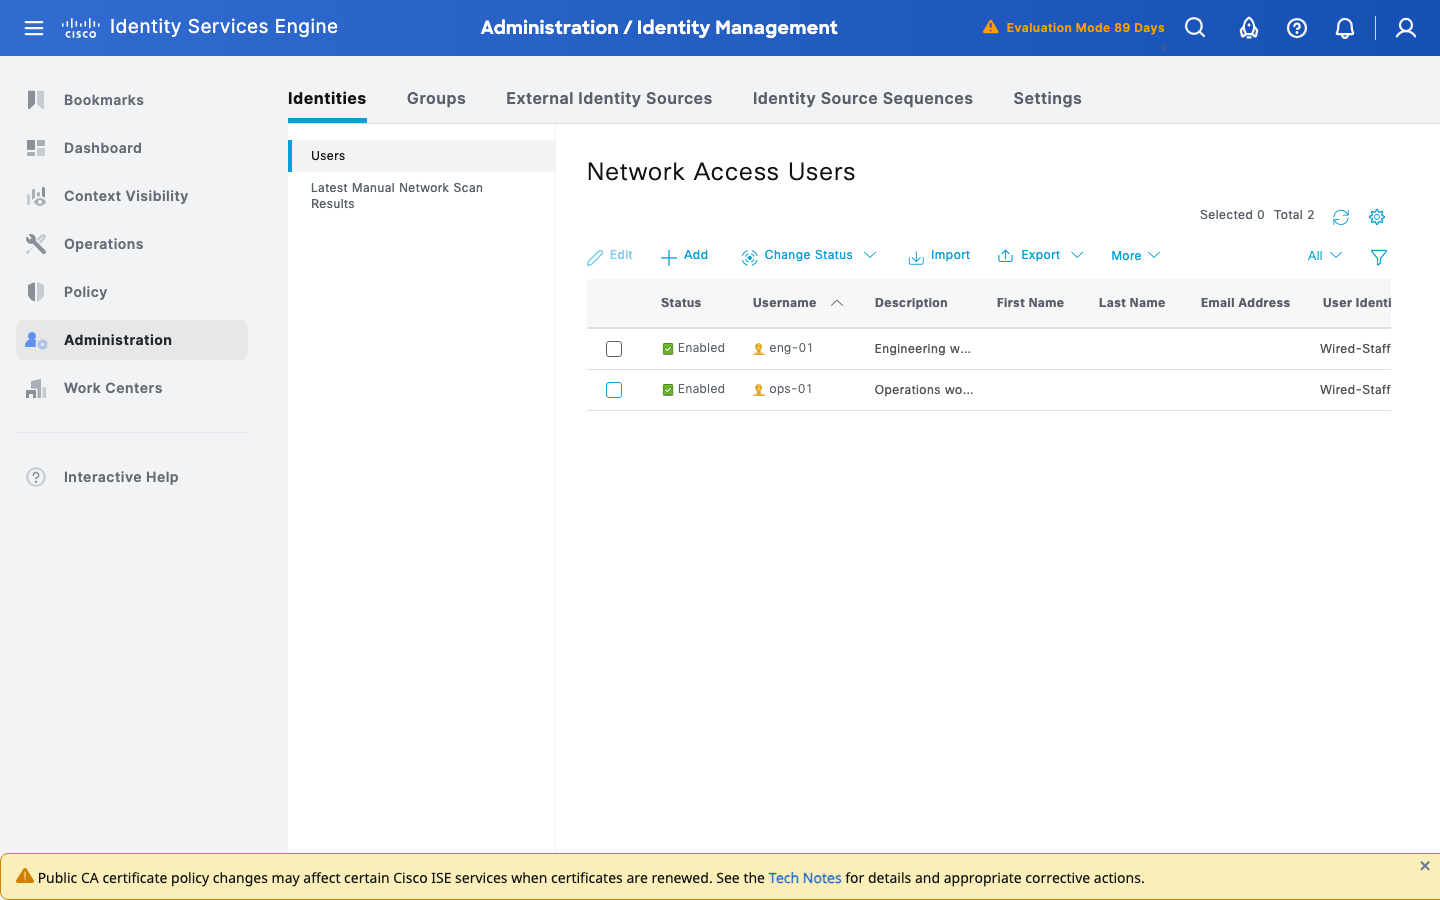Open the help question mark icon
Viewport: 1440px width, 900px height.
pyautogui.click(x=1297, y=28)
